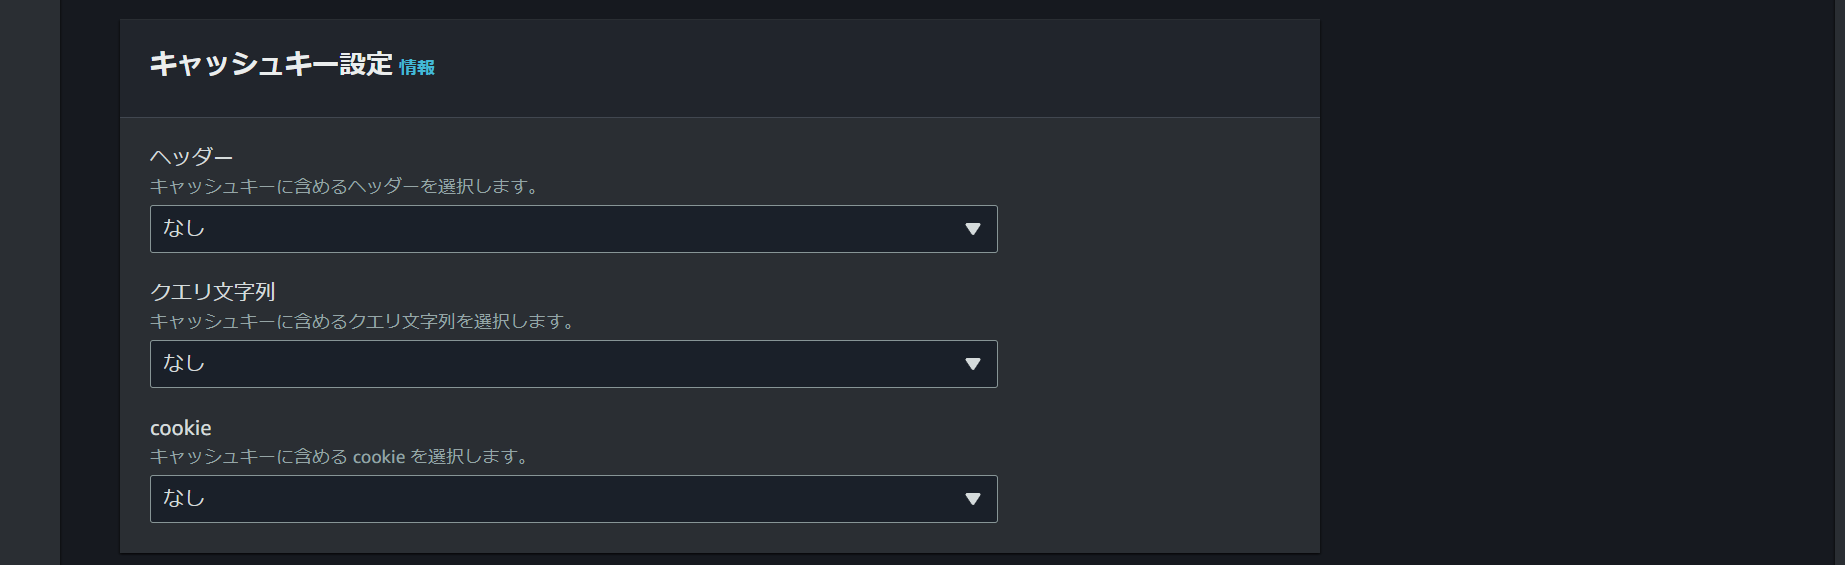Click the なし value in クエリ文字列 dropdown
This screenshot has width=1845, height=565.
click(x=184, y=363)
